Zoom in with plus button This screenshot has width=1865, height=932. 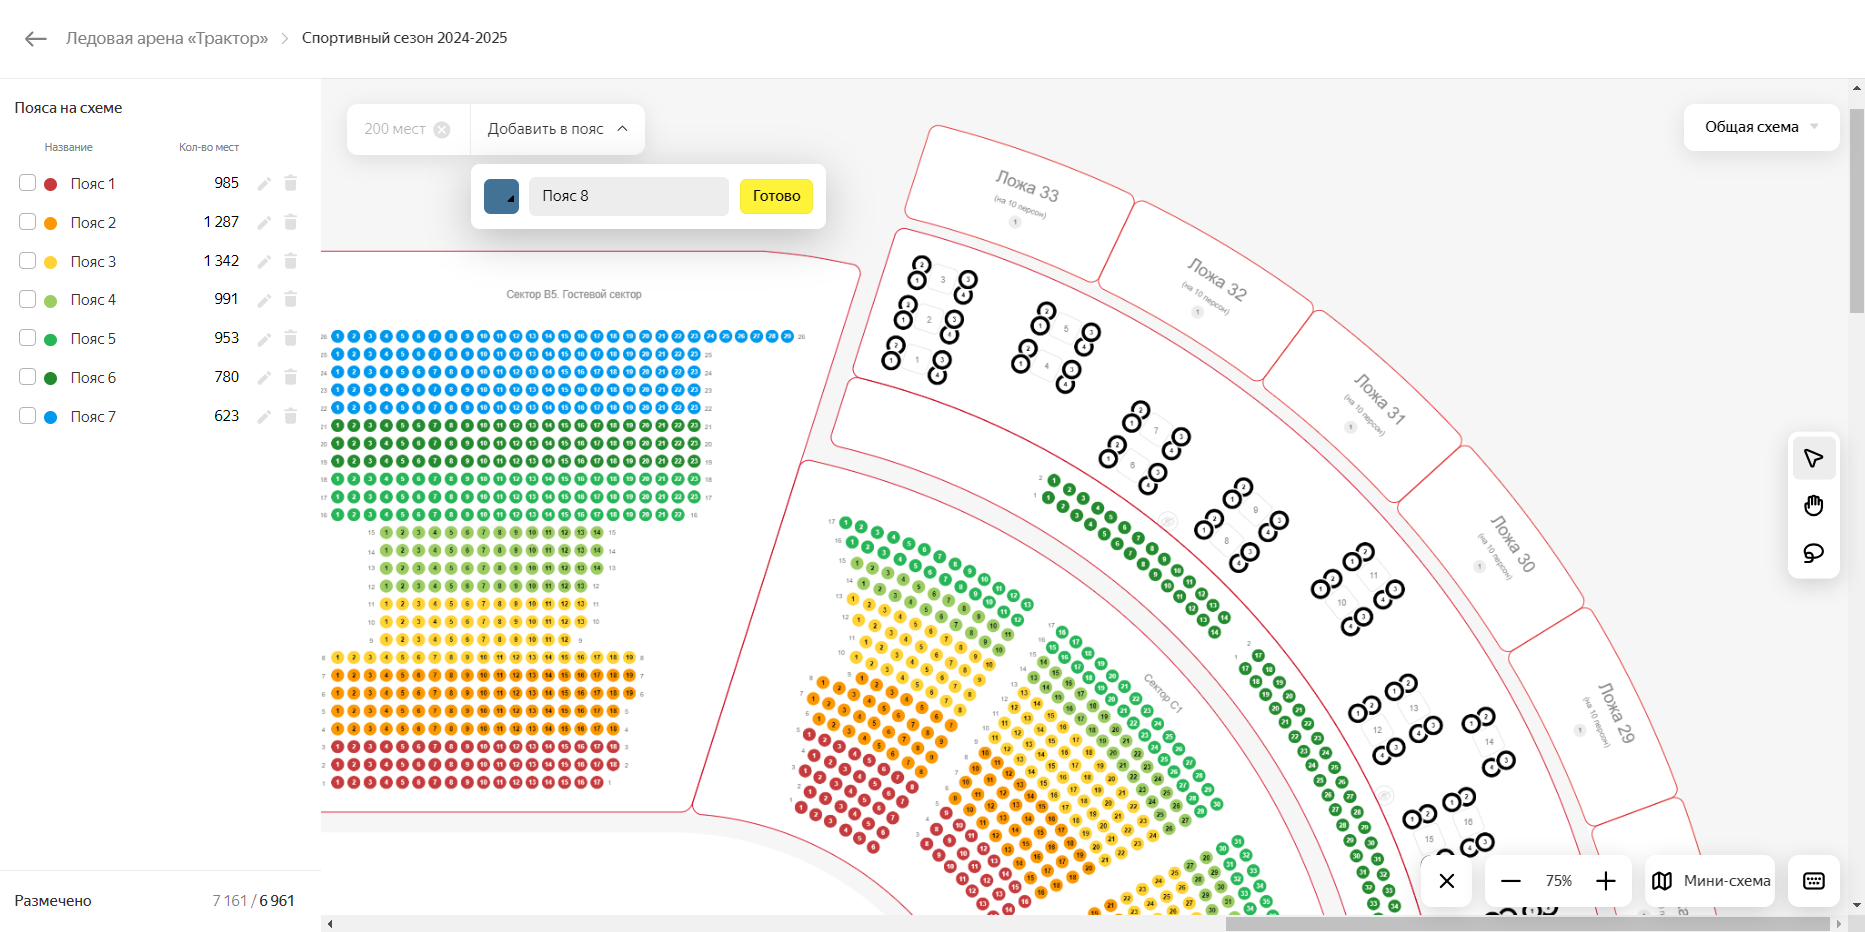[1606, 881]
